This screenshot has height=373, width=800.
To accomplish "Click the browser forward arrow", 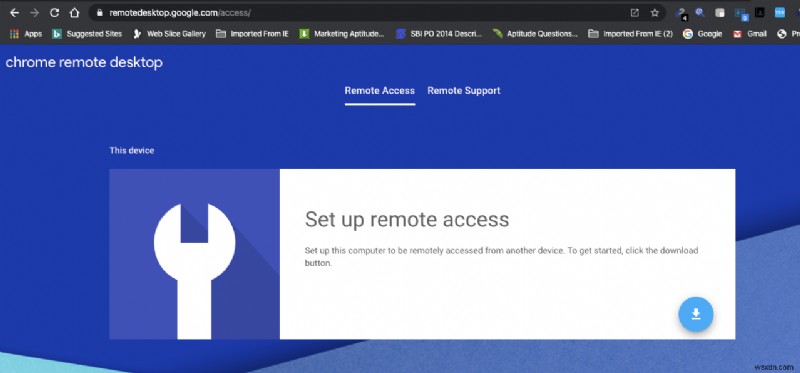I will tap(35, 13).
